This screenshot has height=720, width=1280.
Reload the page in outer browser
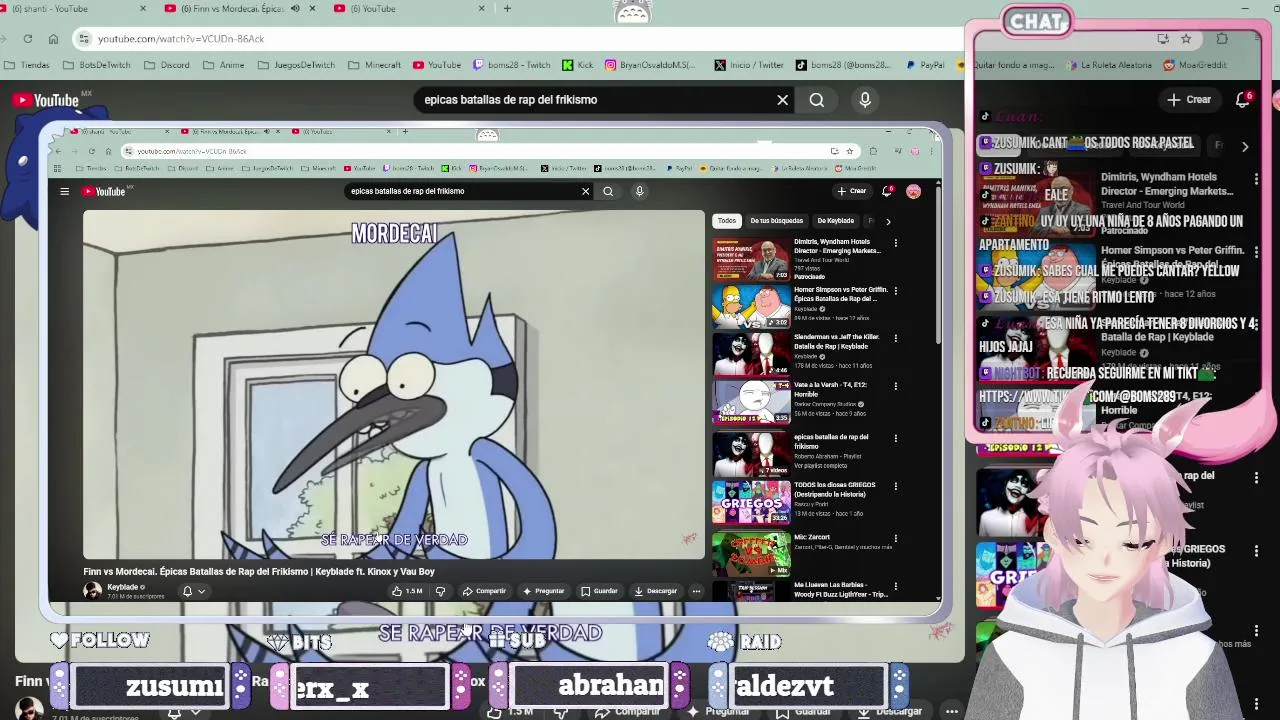pyautogui.click(x=28, y=39)
